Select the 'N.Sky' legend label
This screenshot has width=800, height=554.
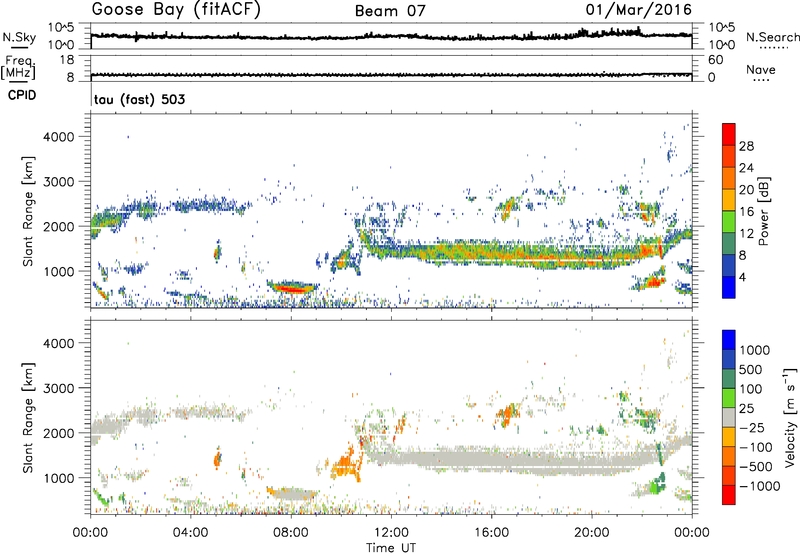pyautogui.click(x=19, y=37)
